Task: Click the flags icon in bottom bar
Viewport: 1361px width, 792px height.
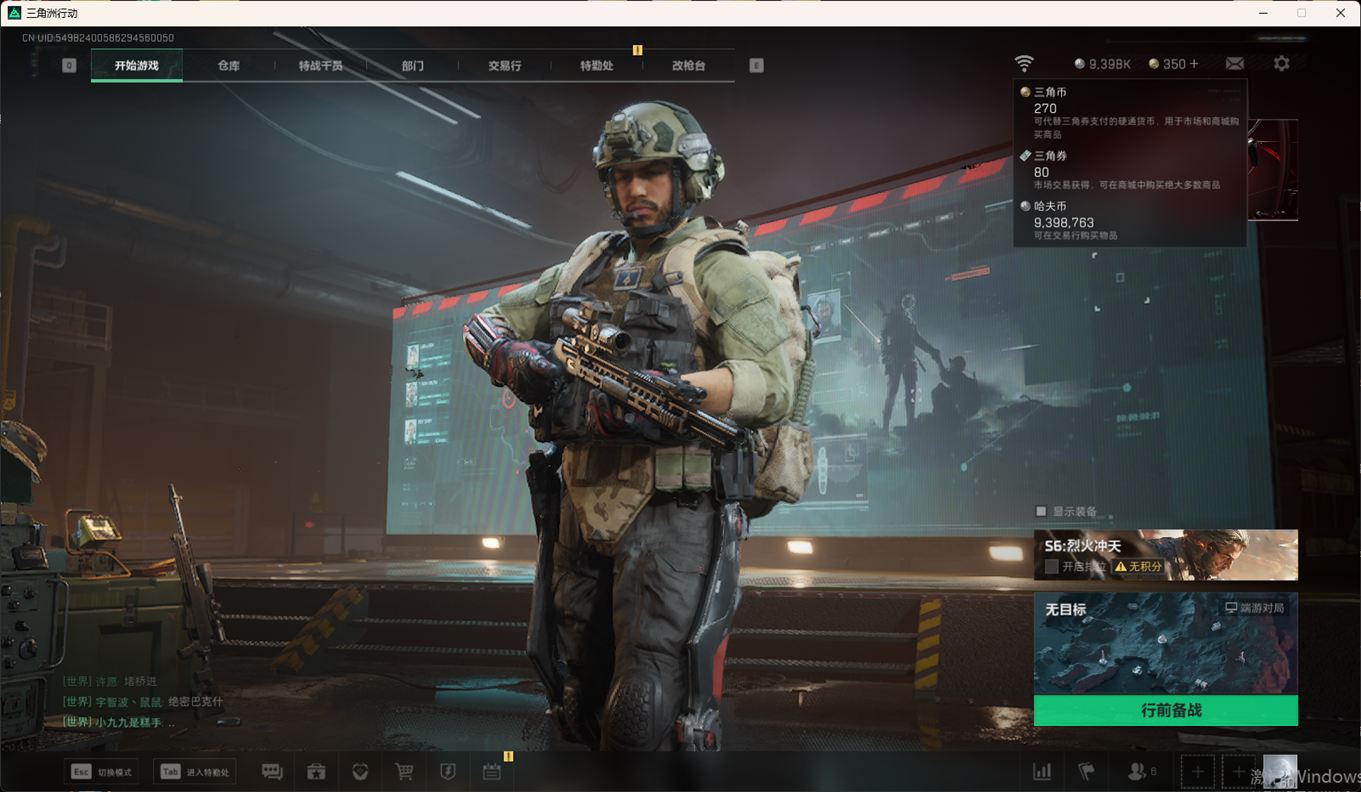Action: coord(1086,771)
